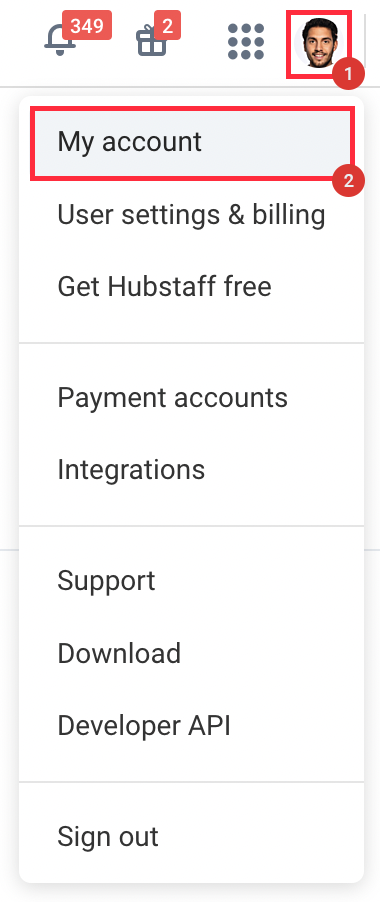380x902 pixels.
Task: Open the nine-dot apps grid
Action: click(x=246, y=41)
